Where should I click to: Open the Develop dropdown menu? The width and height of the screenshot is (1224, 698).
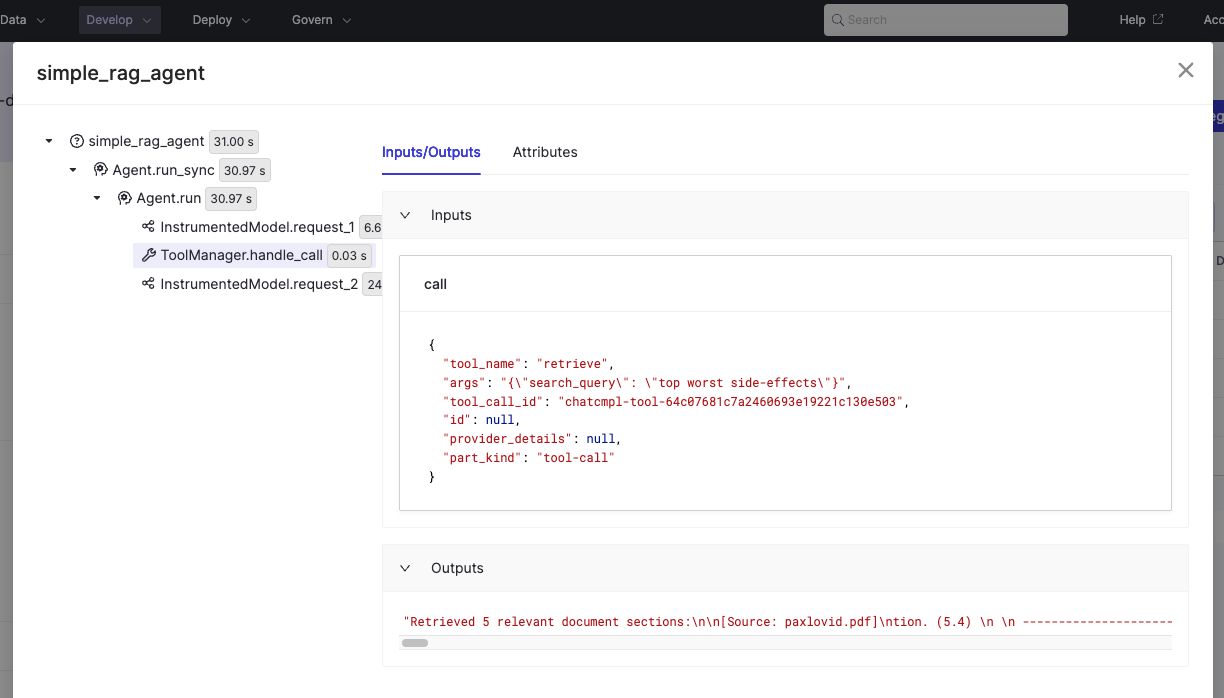(119, 20)
